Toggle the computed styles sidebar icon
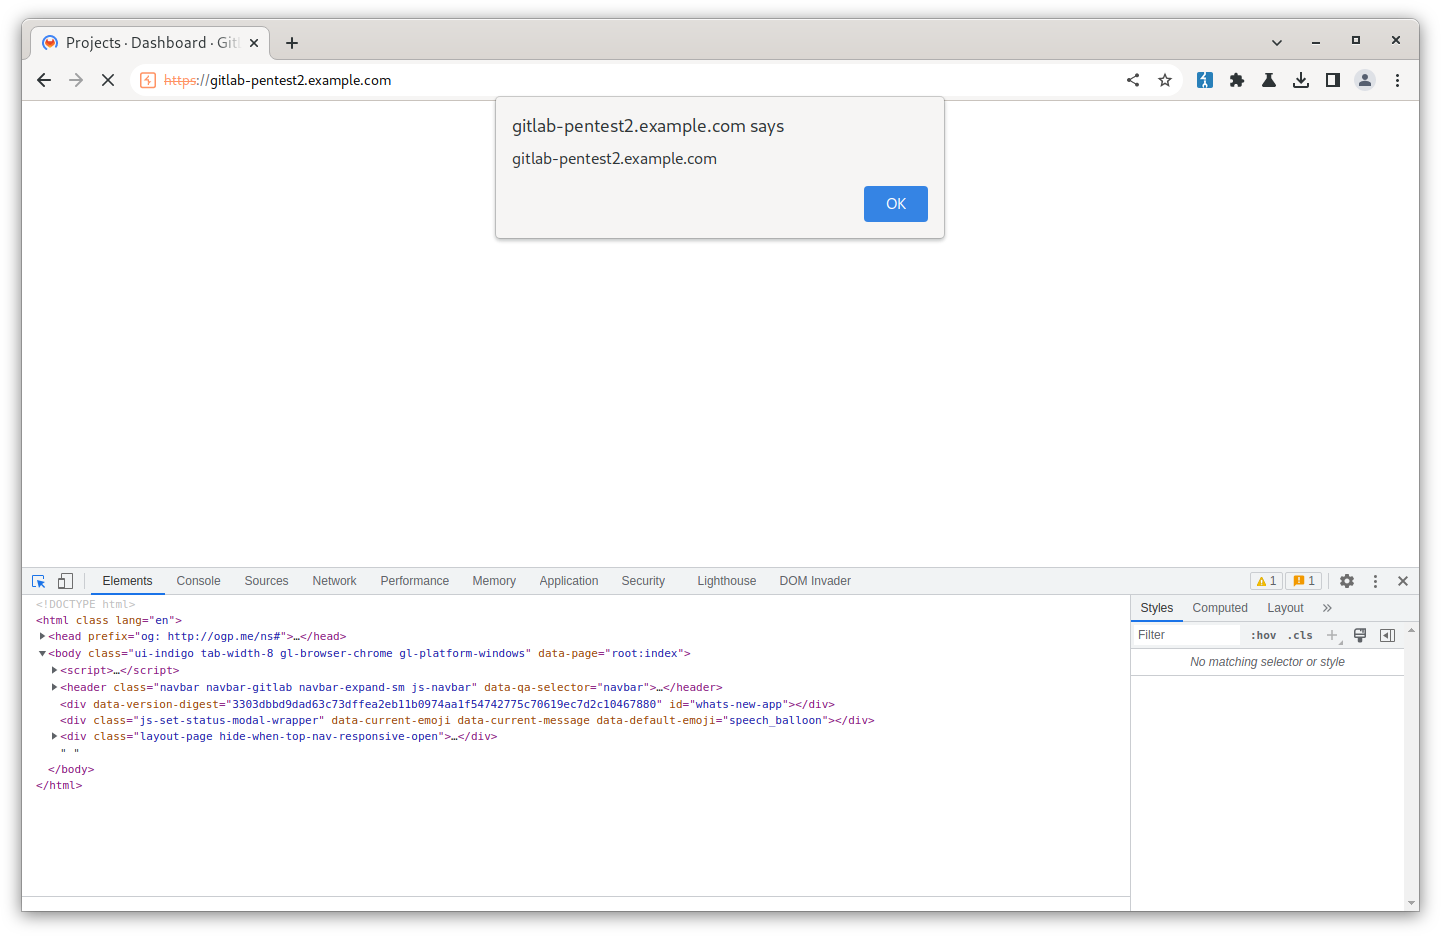 (1388, 635)
